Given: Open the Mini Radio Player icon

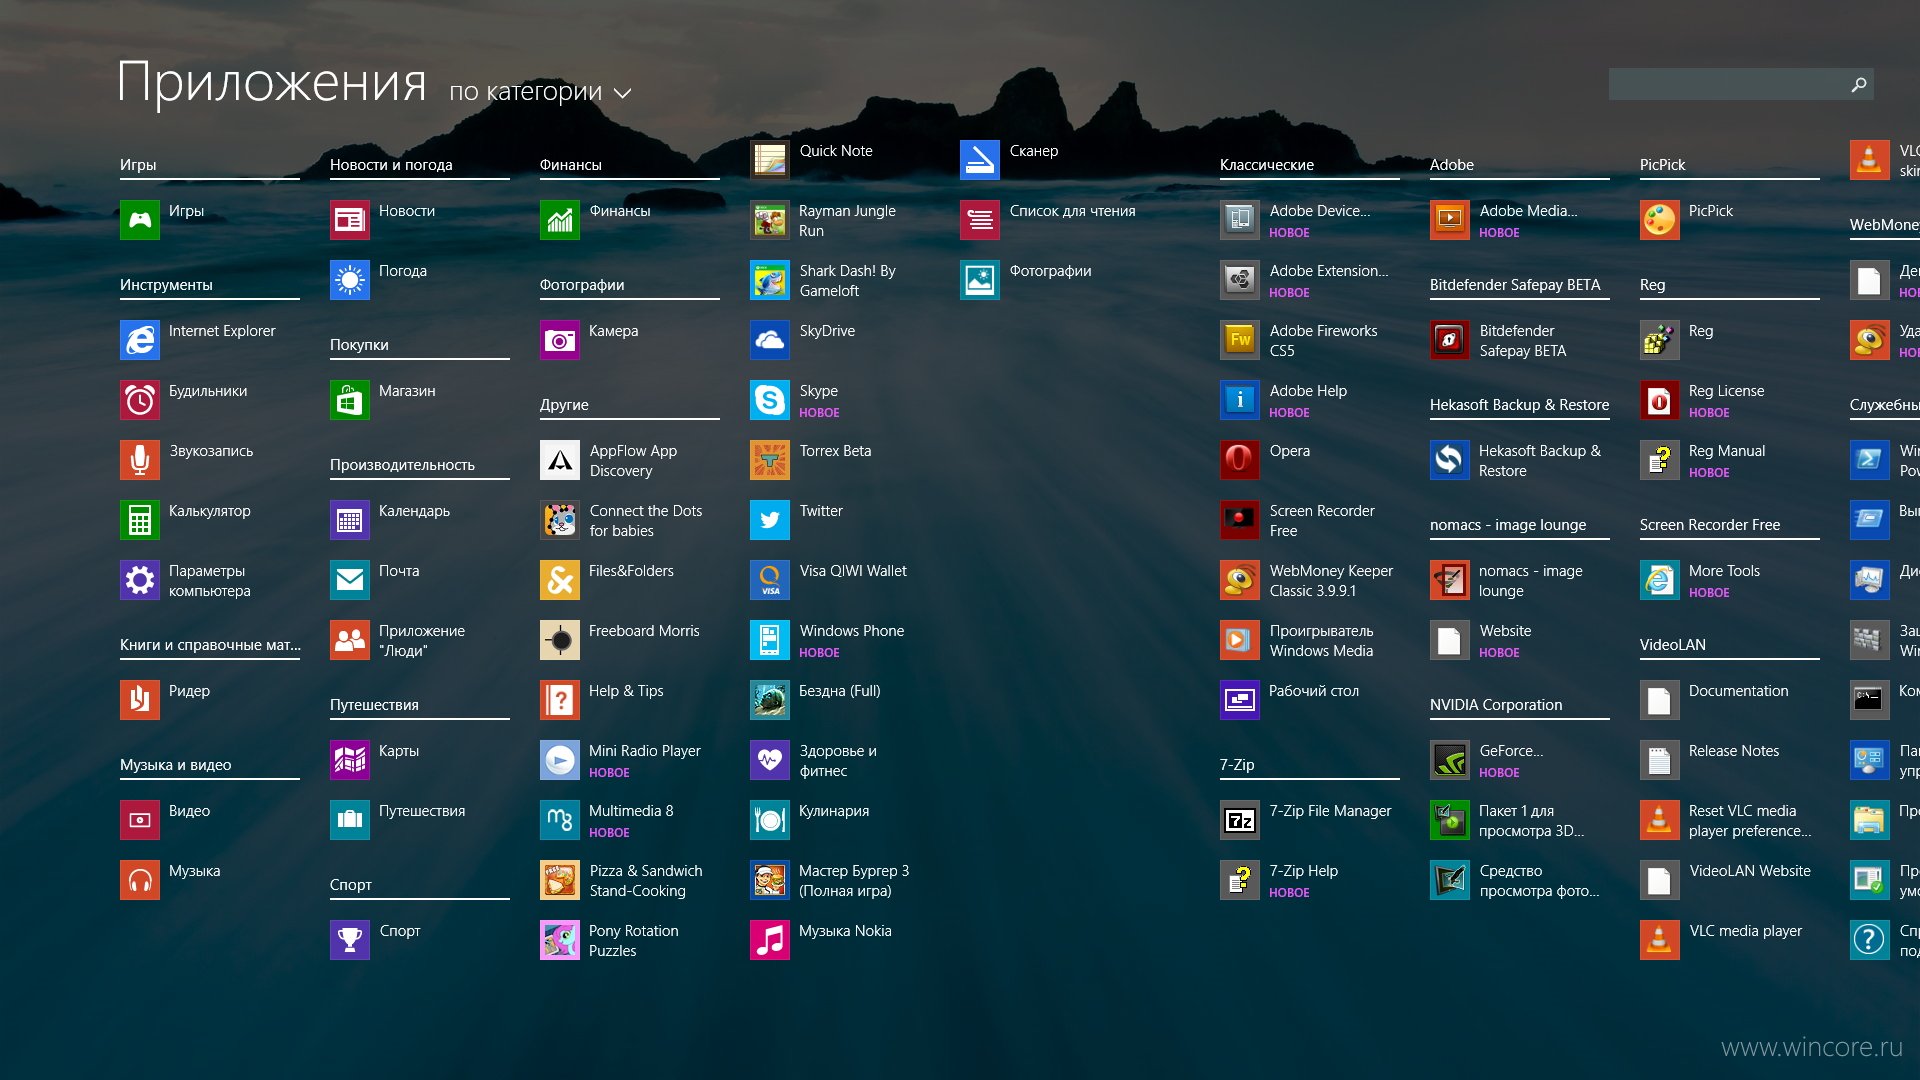Looking at the screenshot, I should 560,760.
